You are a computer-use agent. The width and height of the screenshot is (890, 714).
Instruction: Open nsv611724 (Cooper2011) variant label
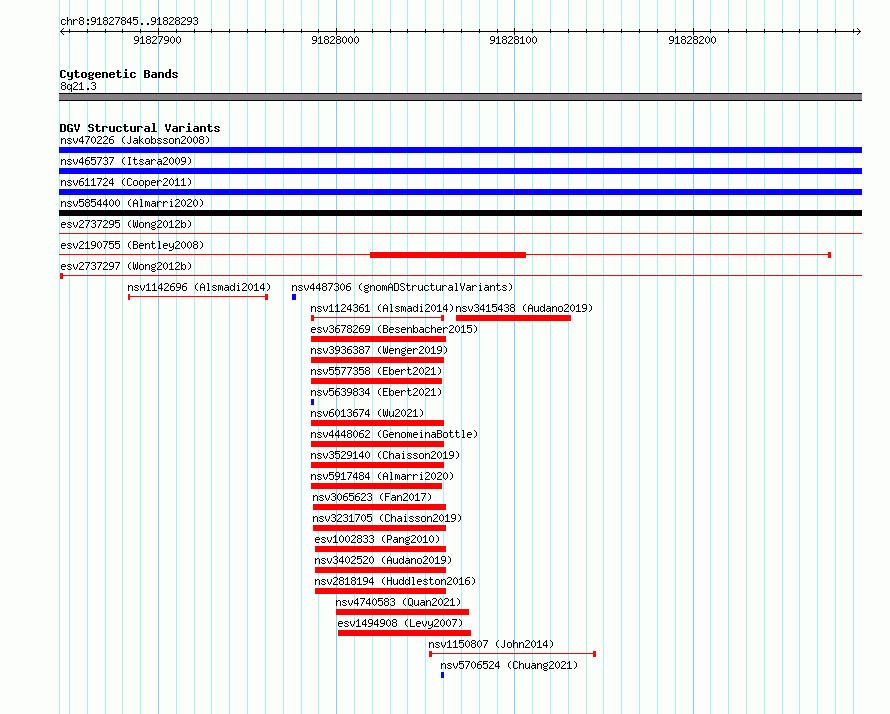click(126, 182)
